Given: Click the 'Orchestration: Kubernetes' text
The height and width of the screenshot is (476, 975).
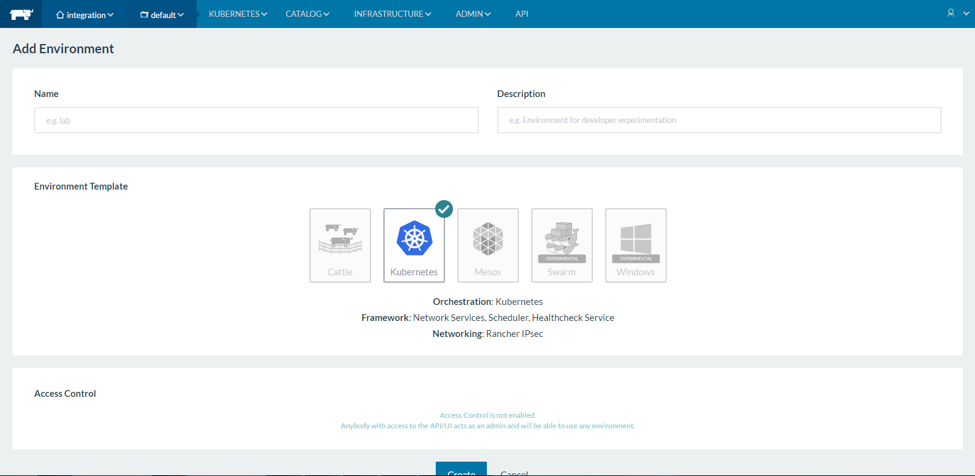Looking at the screenshot, I should pyautogui.click(x=488, y=301).
